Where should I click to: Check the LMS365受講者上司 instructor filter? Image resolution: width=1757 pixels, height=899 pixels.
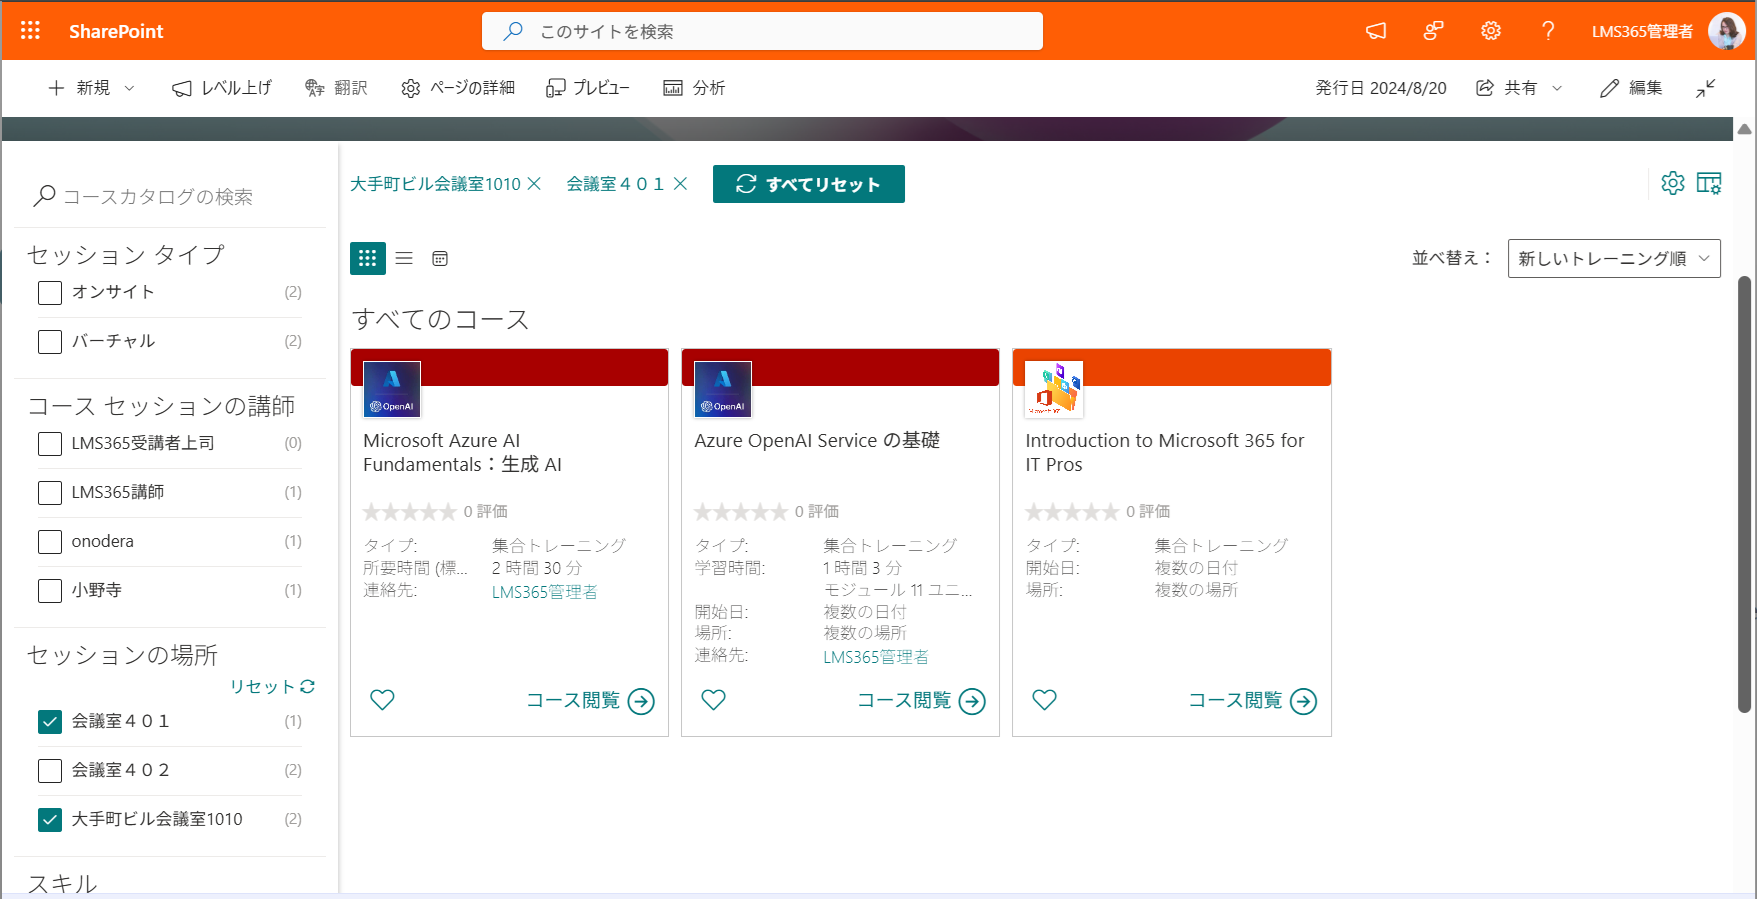click(x=50, y=444)
